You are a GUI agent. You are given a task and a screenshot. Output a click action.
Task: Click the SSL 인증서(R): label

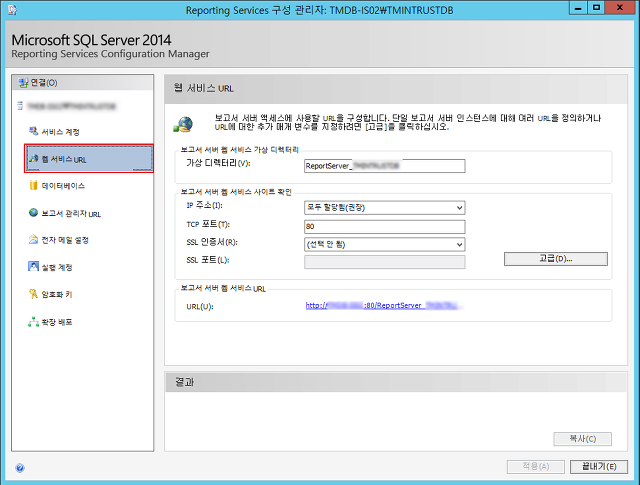click(212, 242)
